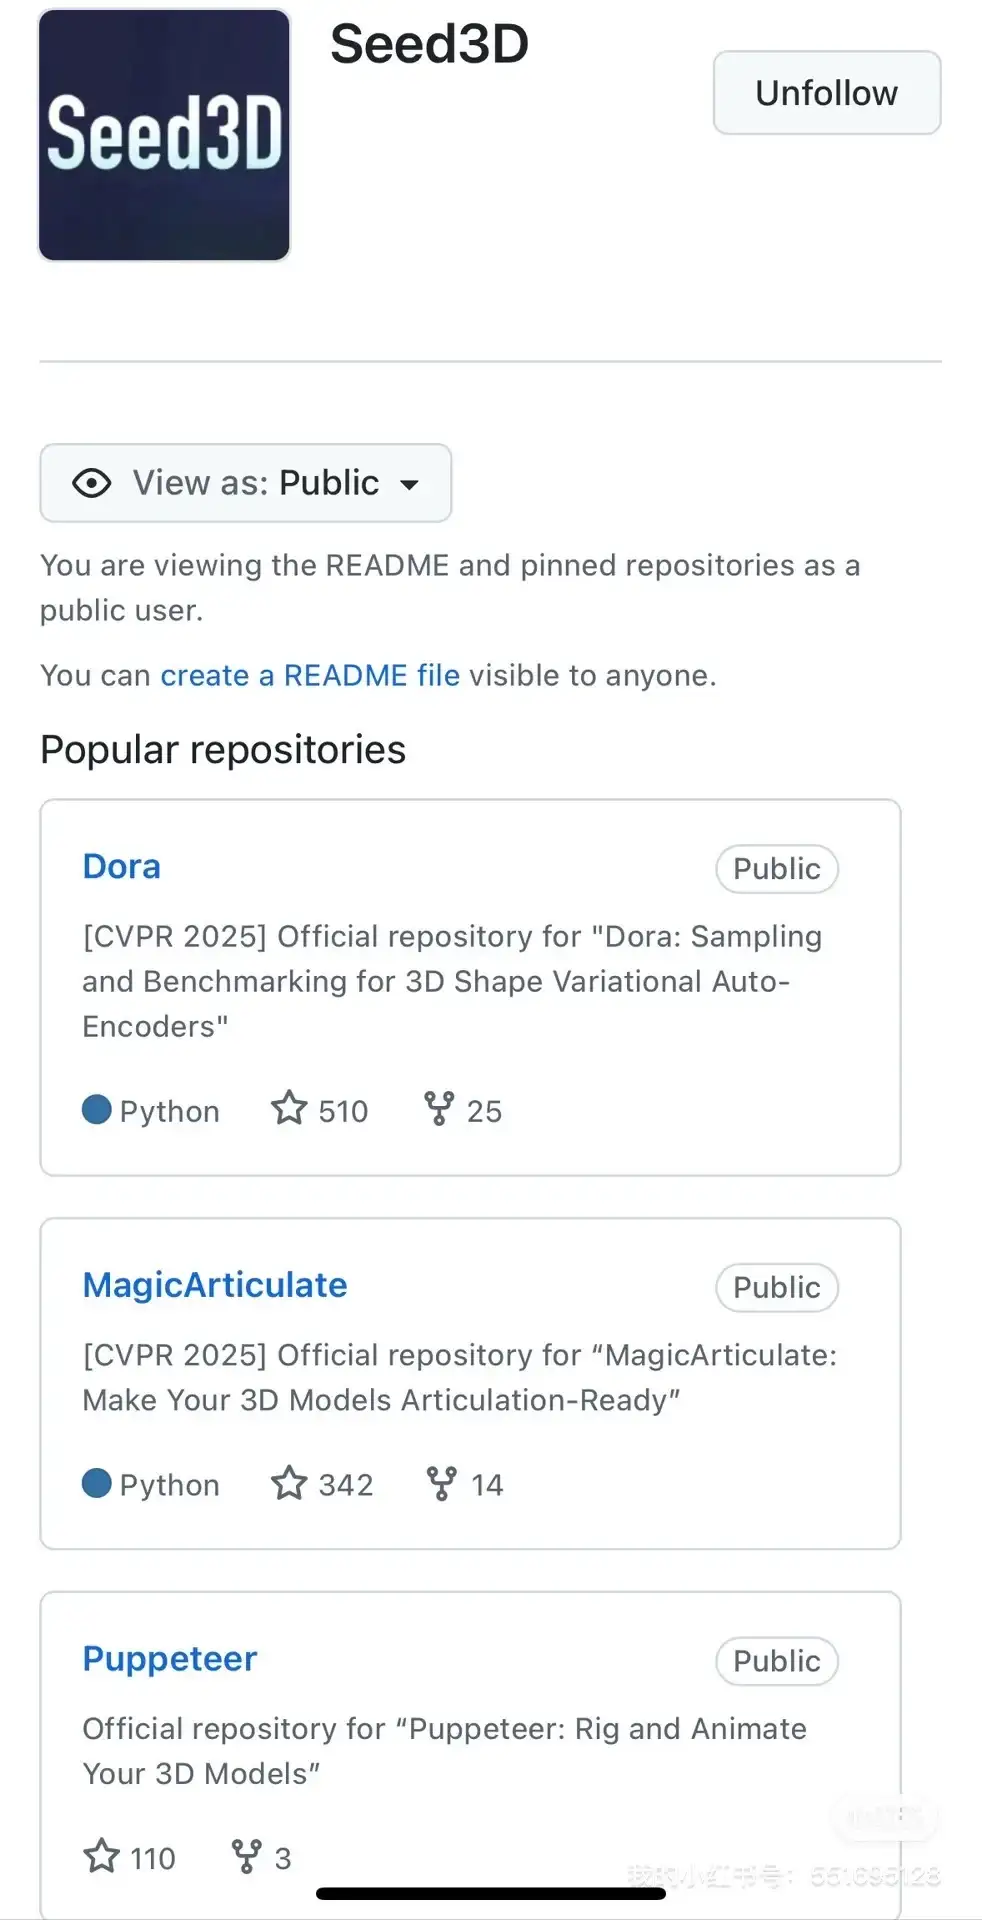Screen dimensions: 982x1920
Task: Click the Public badge on Dora card
Action: pos(776,869)
